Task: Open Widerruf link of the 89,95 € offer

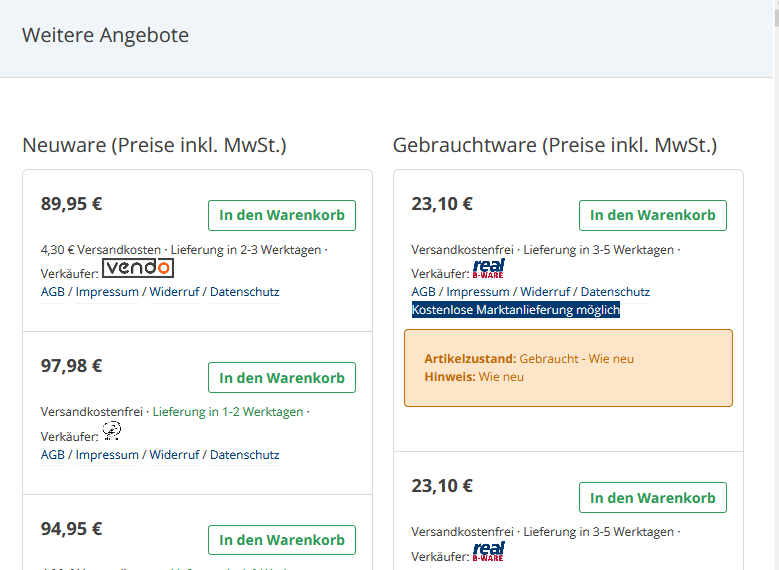Action: [x=175, y=292]
